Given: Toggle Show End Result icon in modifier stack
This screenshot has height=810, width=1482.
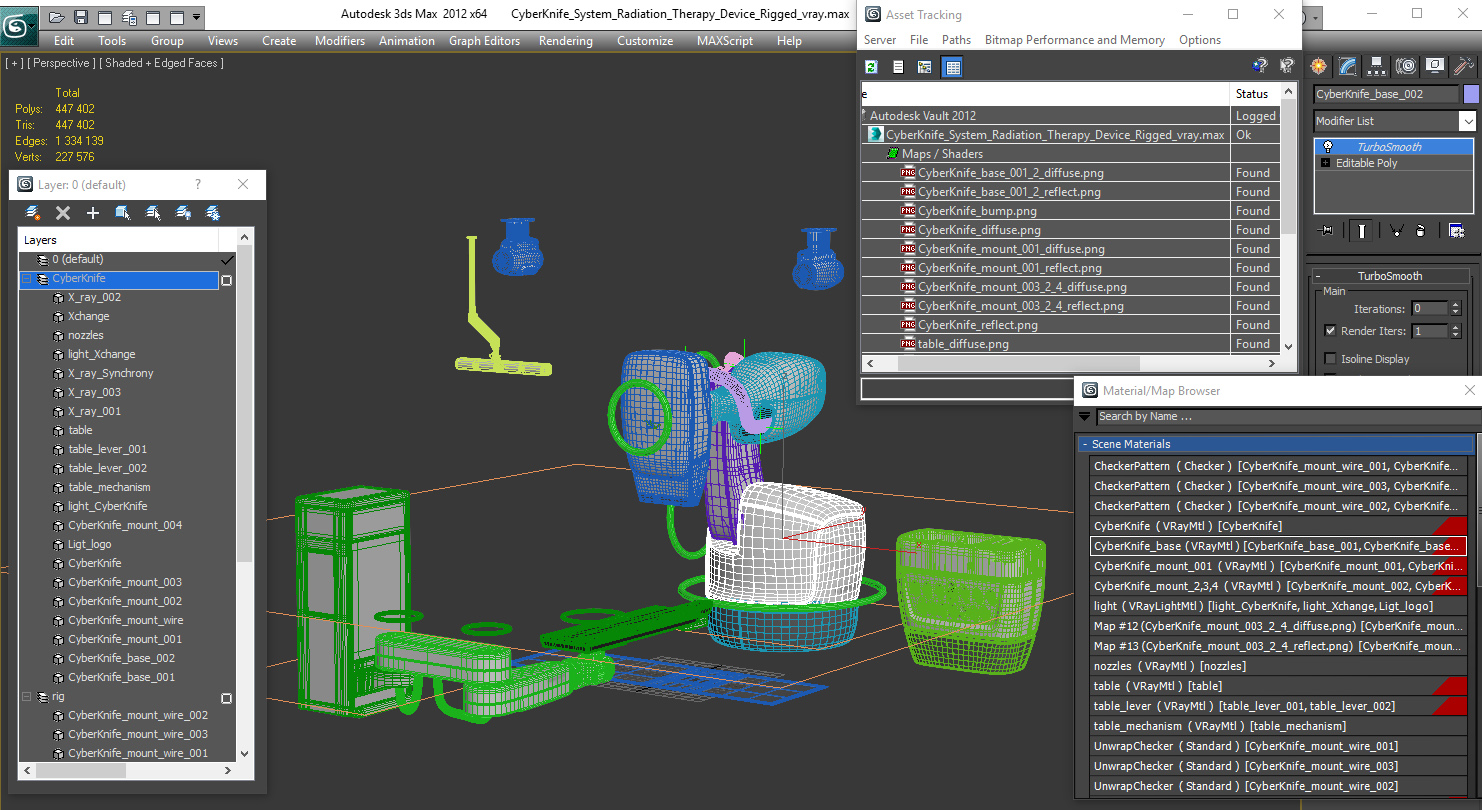Looking at the screenshot, I should pyautogui.click(x=1362, y=231).
